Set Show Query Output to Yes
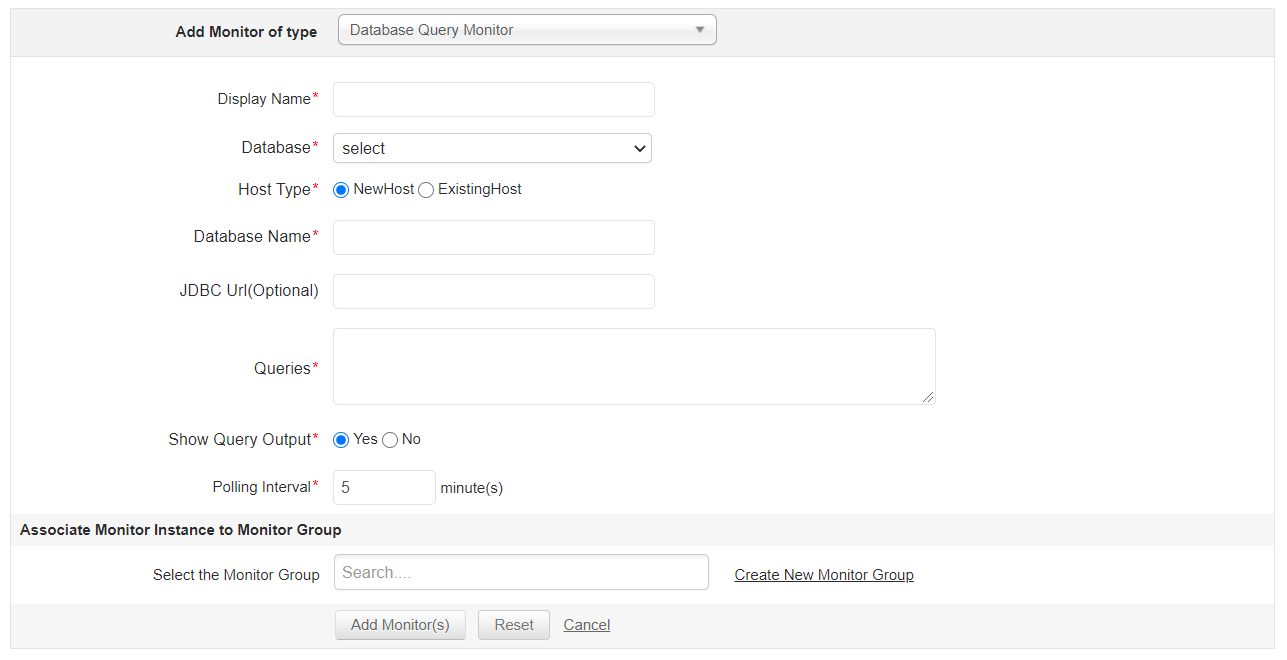1287x660 pixels. tap(342, 440)
